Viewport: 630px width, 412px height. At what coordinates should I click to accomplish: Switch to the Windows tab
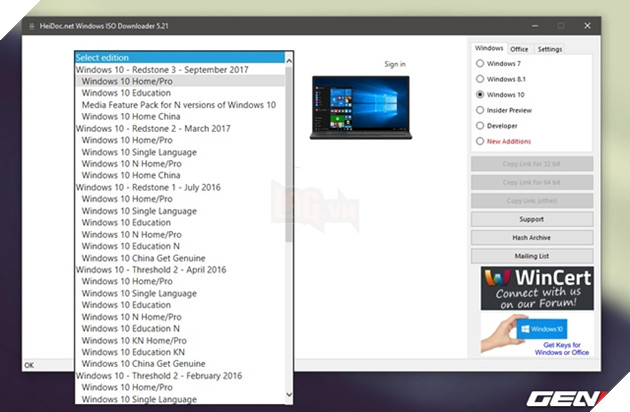[489, 48]
